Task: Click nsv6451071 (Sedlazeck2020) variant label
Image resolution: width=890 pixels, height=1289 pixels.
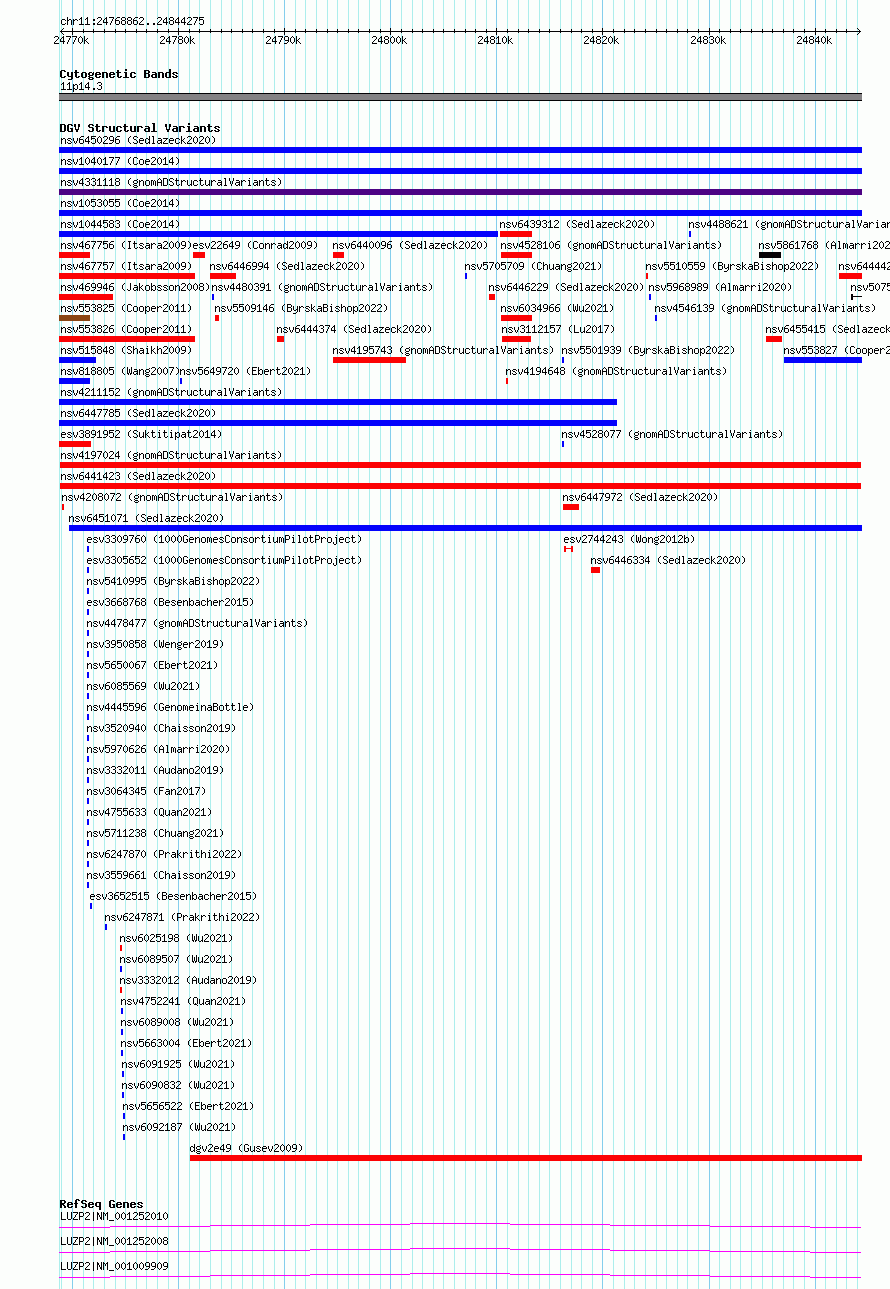Action: [146, 518]
